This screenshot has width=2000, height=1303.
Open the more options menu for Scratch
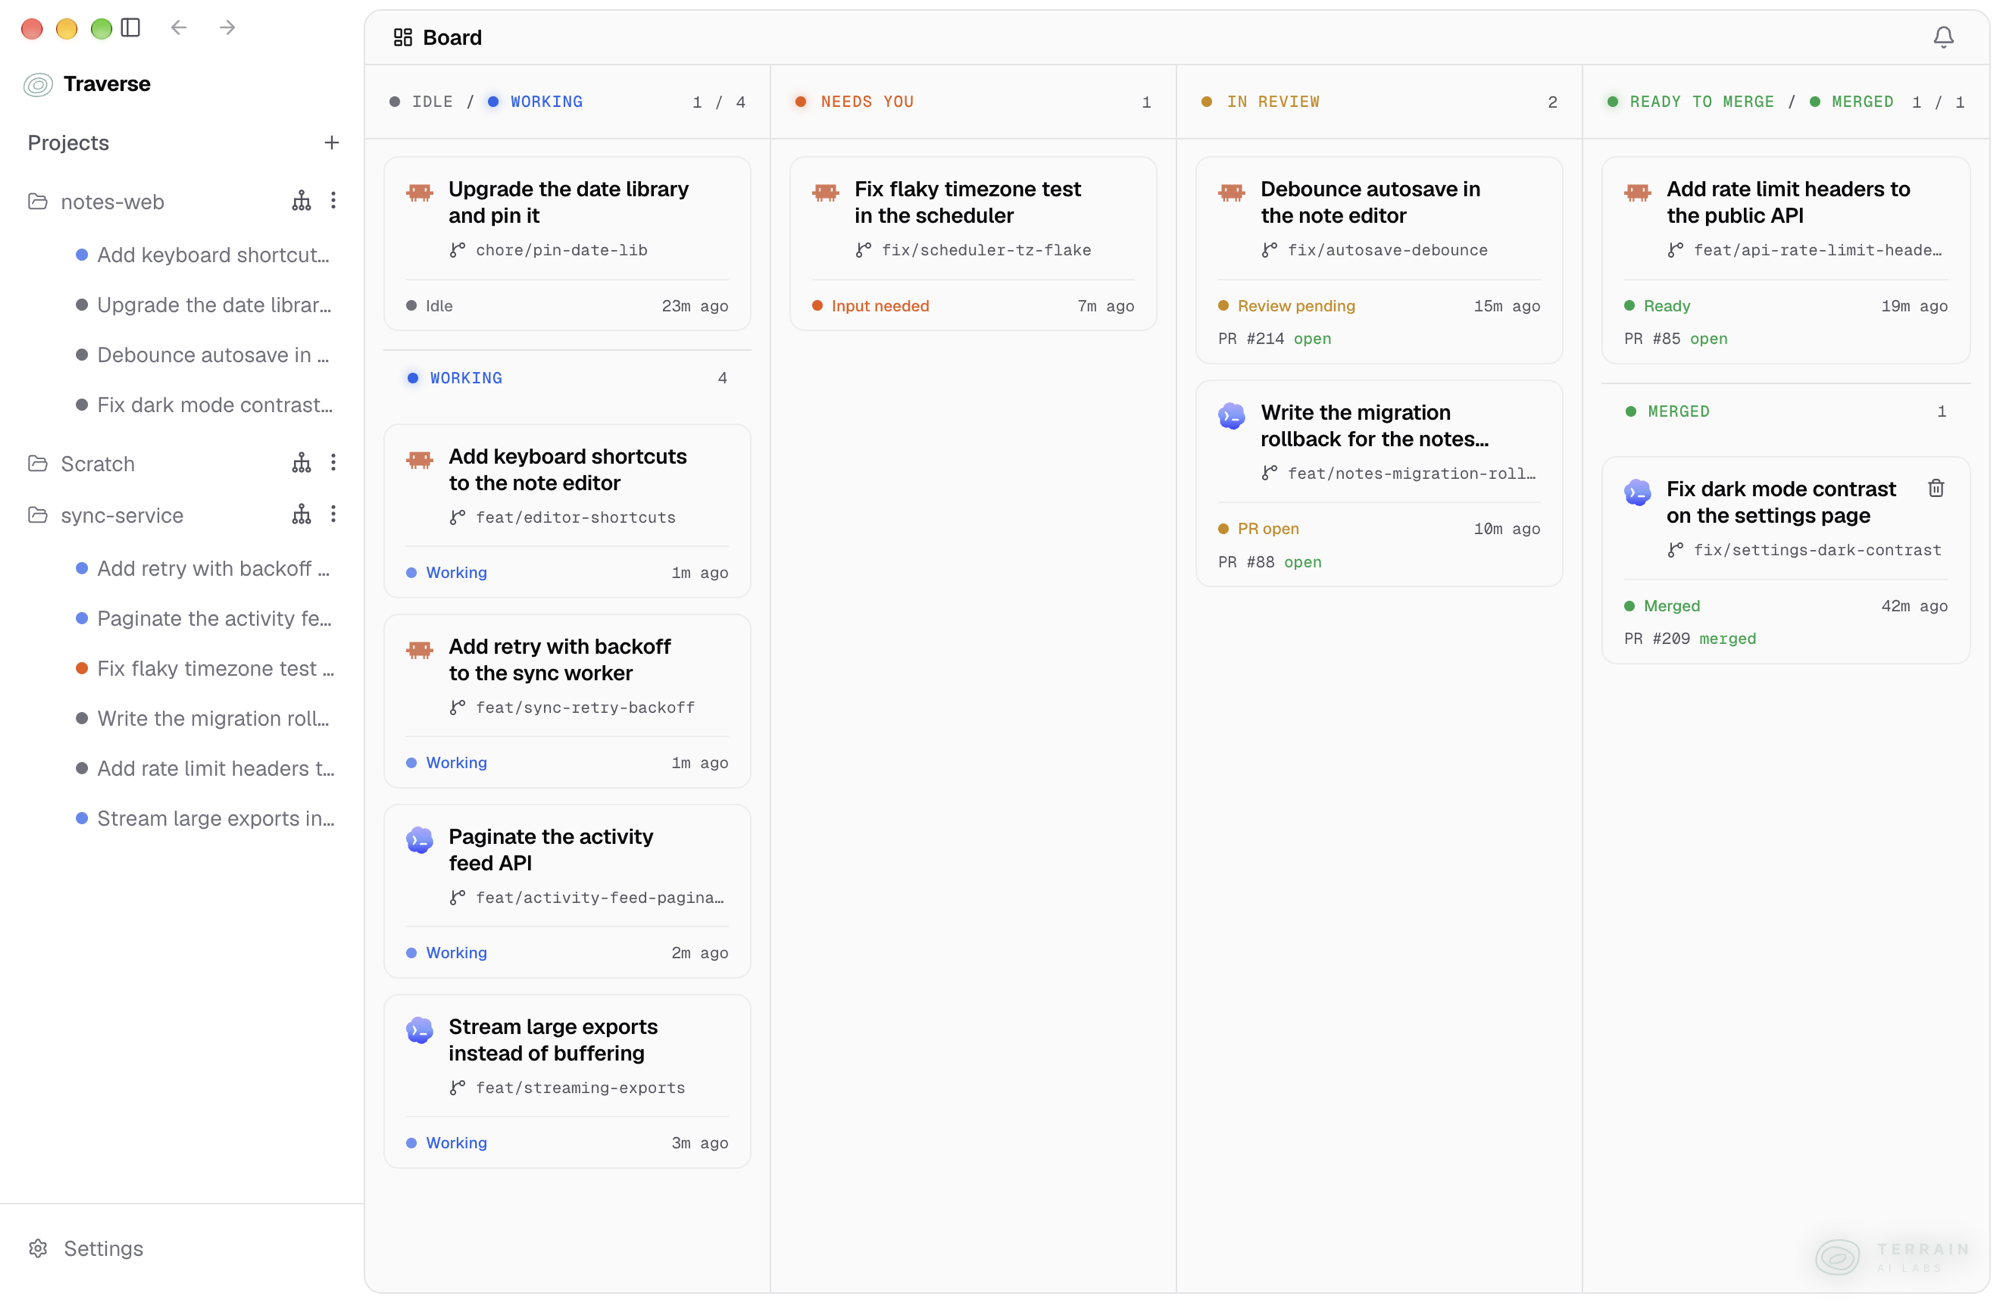tap(333, 463)
